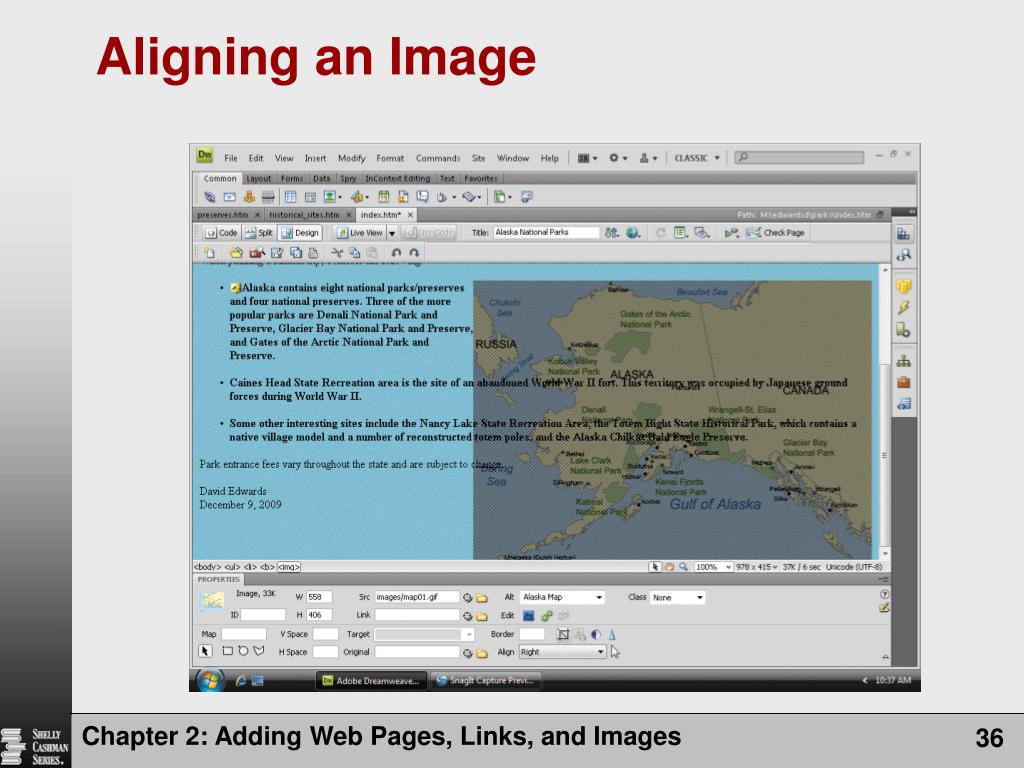This screenshot has width=1024, height=768.
Task: Insert a Horizontal Rule icon
Action: click(x=268, y=197)
